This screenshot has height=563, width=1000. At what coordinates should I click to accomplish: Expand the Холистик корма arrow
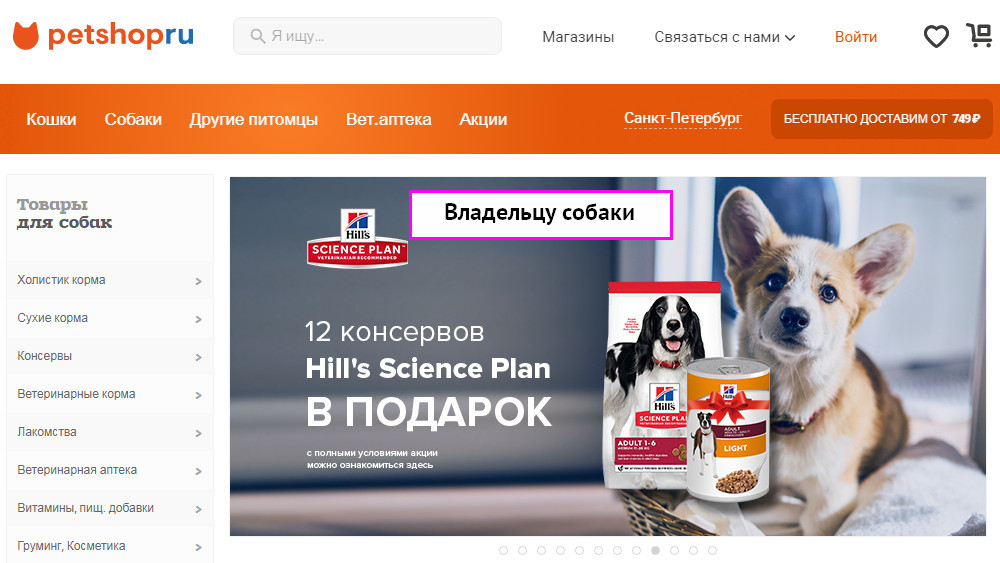coord(198,281)
